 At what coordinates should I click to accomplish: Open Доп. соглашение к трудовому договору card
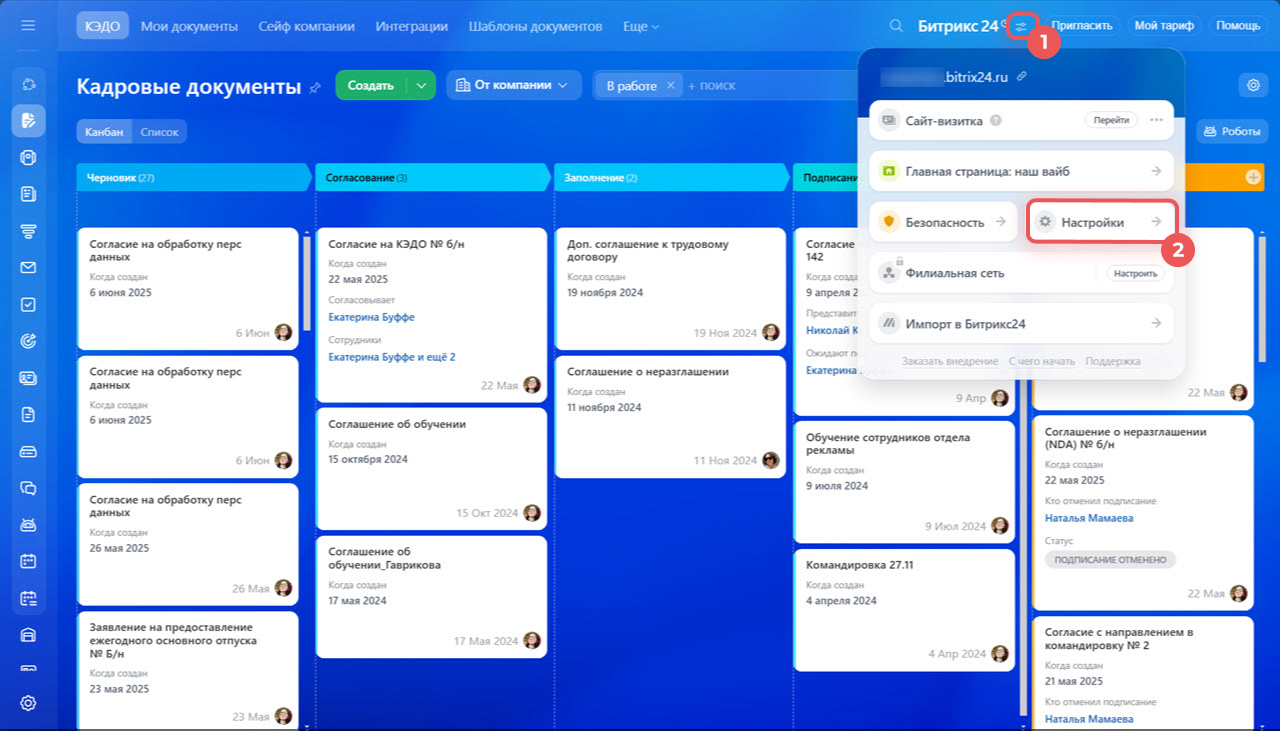(x=670, y=288)
